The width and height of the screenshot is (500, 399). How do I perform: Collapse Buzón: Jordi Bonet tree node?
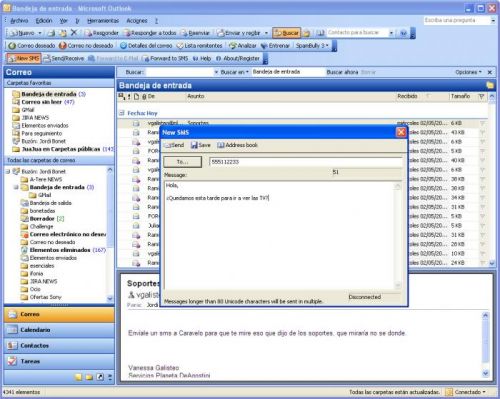pyautogui.click(x=8, y=172)
